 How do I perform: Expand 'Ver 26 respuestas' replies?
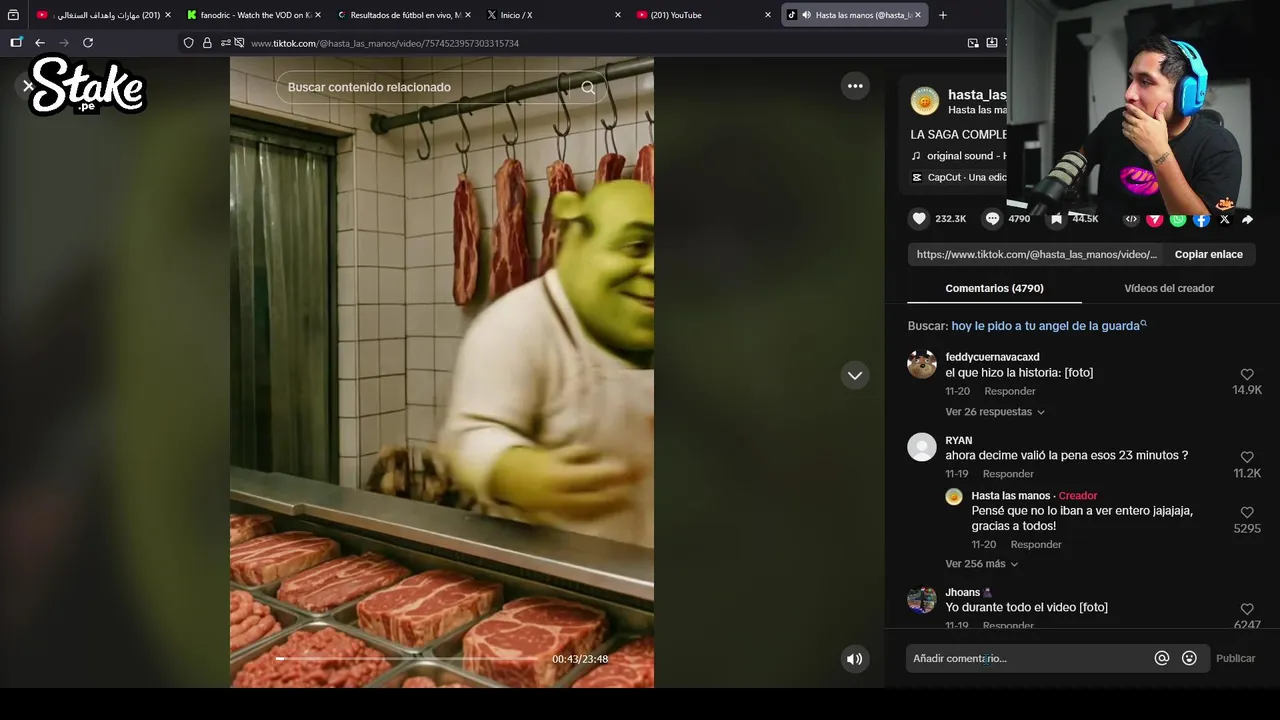coord(995,412)
